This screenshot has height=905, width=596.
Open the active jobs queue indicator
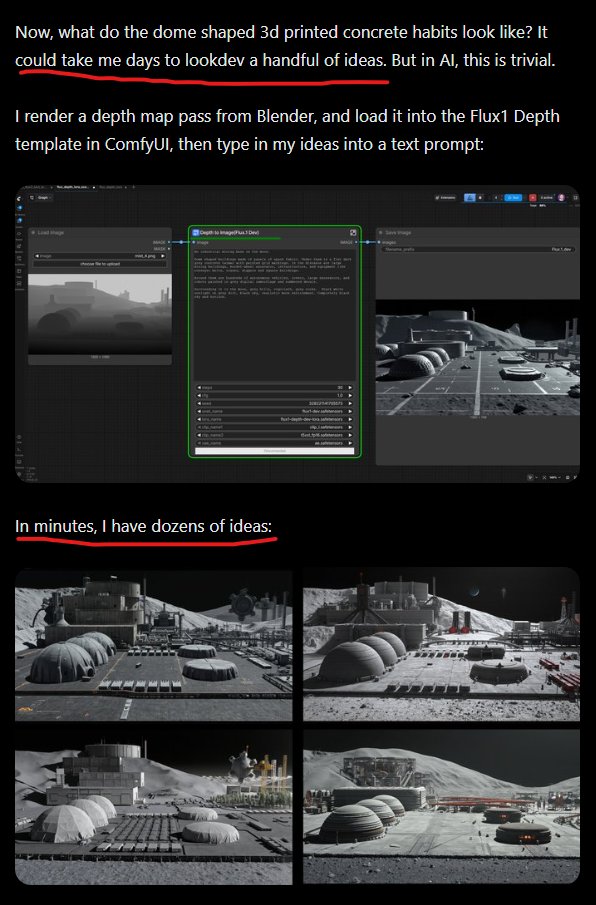[x=546, y=197]
